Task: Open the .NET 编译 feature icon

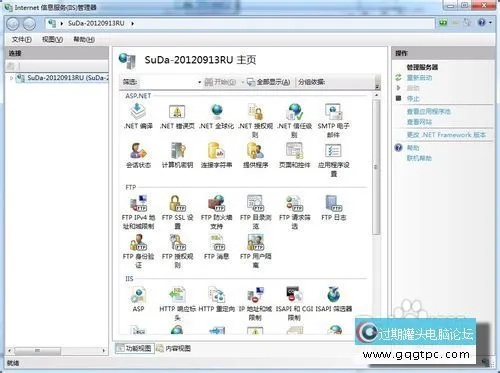Action: 138,116
